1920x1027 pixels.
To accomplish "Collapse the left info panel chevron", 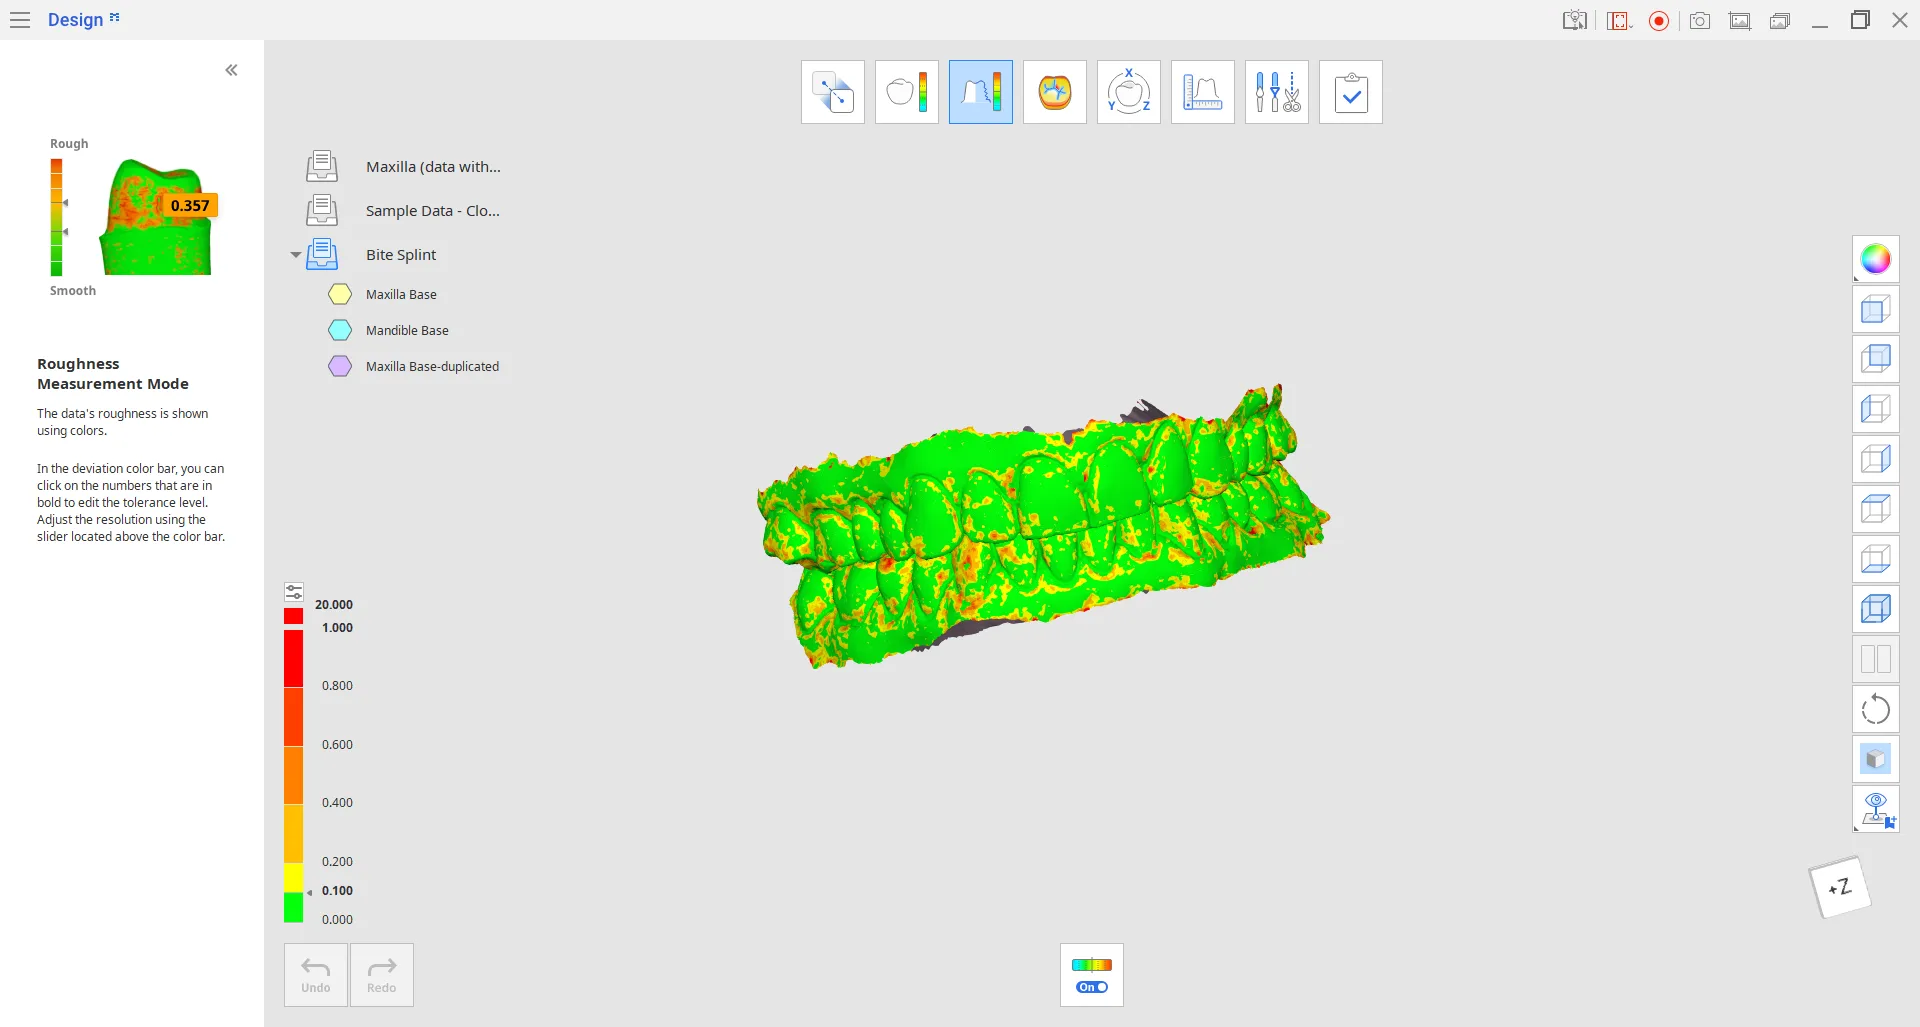I will [x=231, y=70].
